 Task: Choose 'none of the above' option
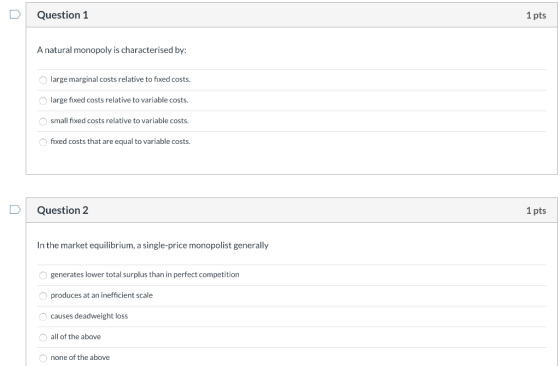(43, 358)
